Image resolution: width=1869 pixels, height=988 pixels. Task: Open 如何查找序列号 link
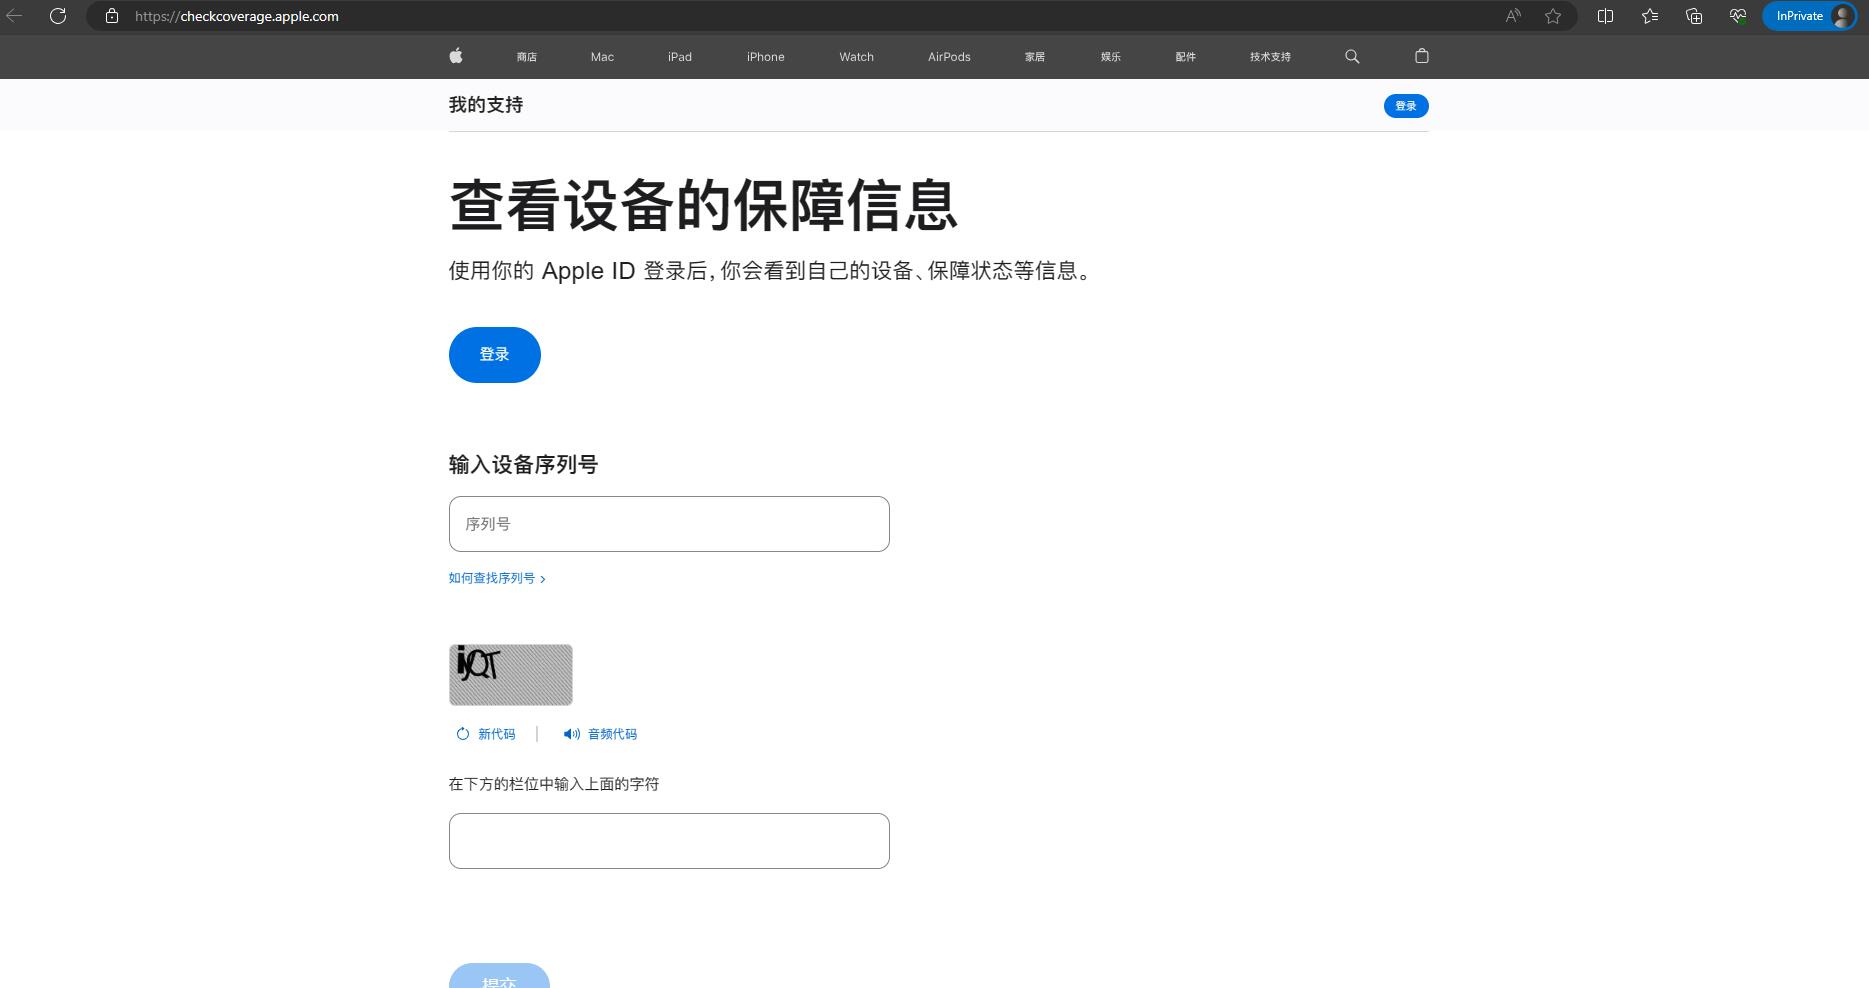coord(497,578)
